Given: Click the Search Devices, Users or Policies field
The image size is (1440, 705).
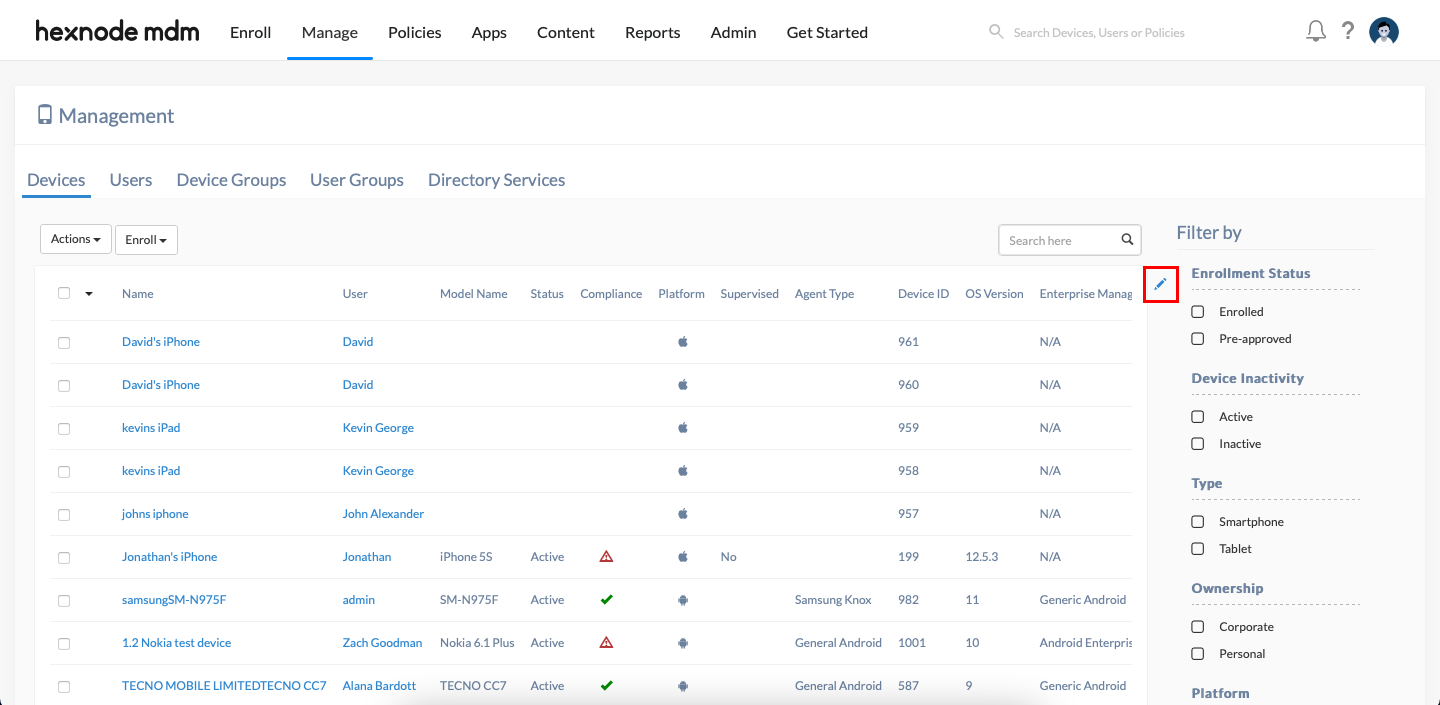Looking at the screenshot, I should pos(1099,33).
